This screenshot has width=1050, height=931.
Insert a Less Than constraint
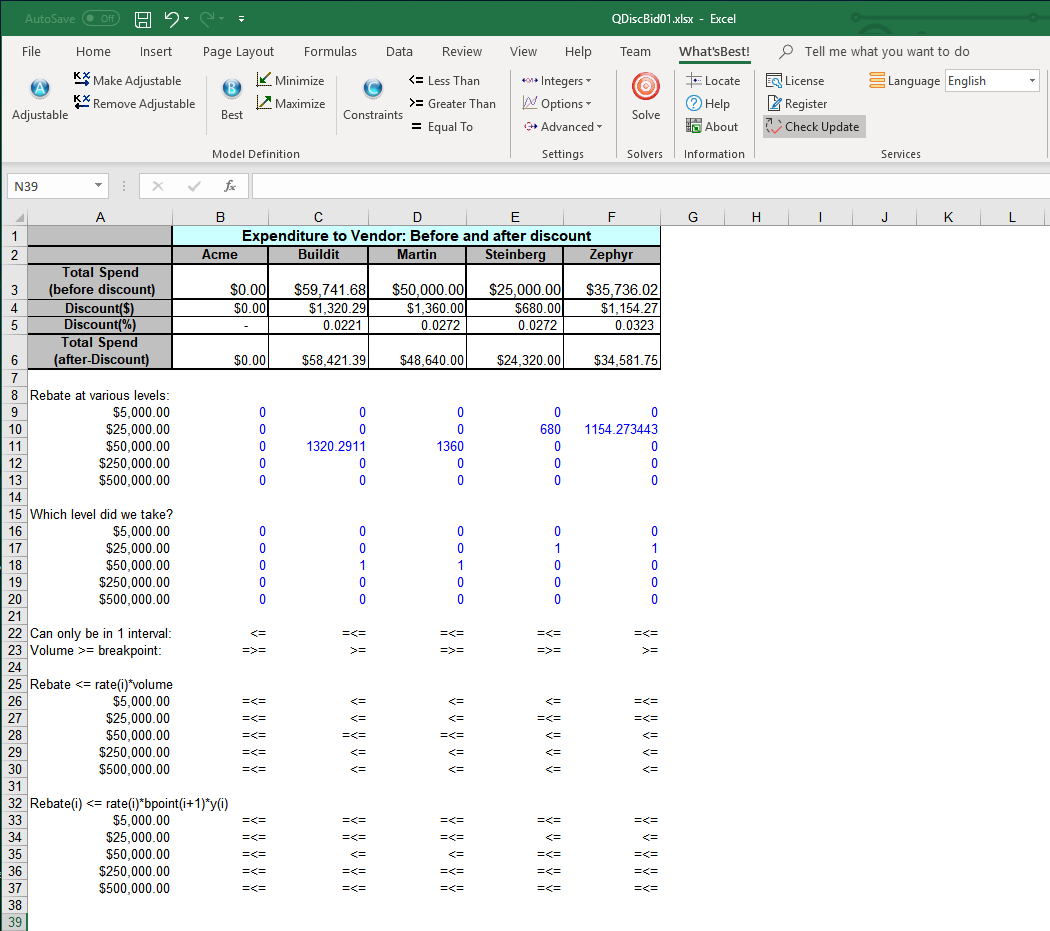pos(444,80)
